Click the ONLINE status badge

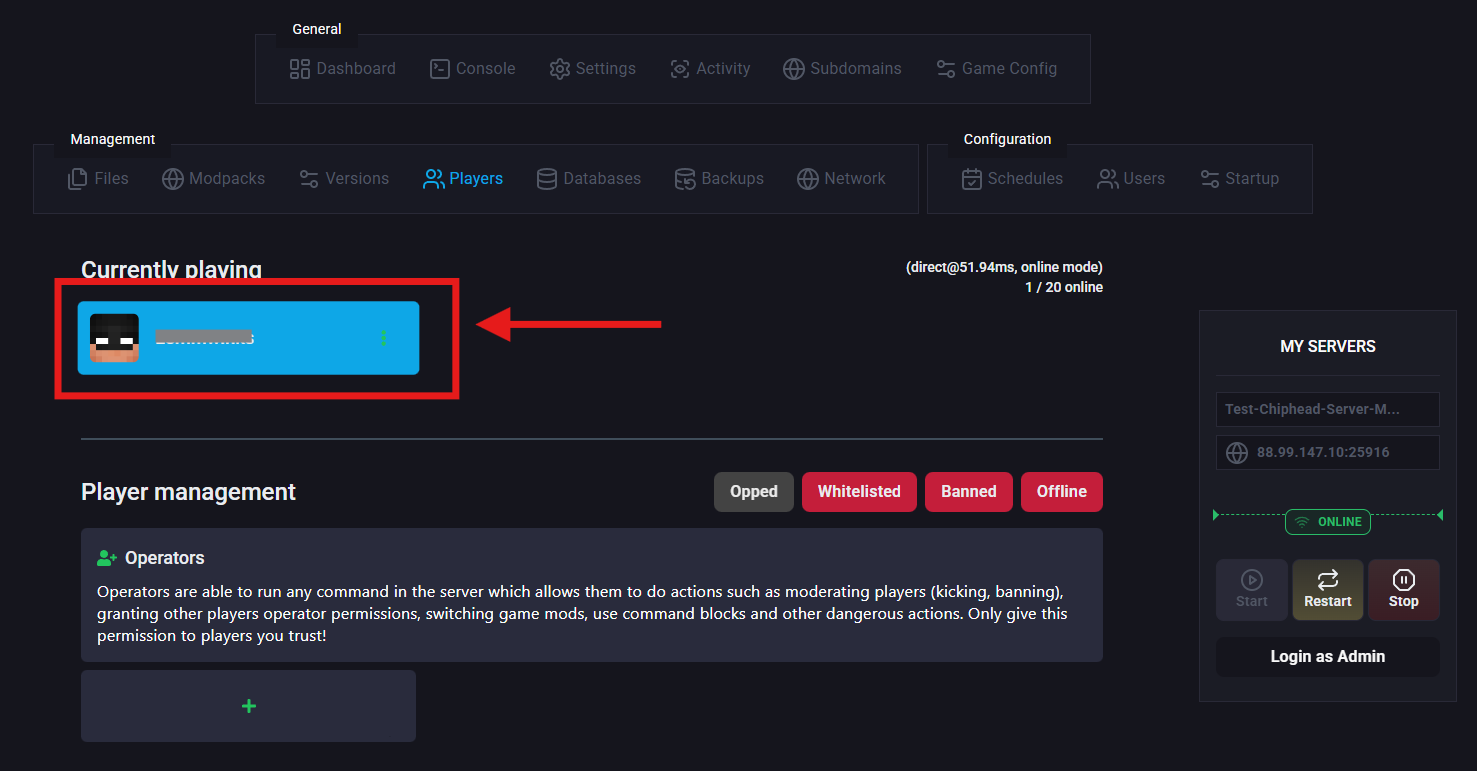pos(1328,522)
